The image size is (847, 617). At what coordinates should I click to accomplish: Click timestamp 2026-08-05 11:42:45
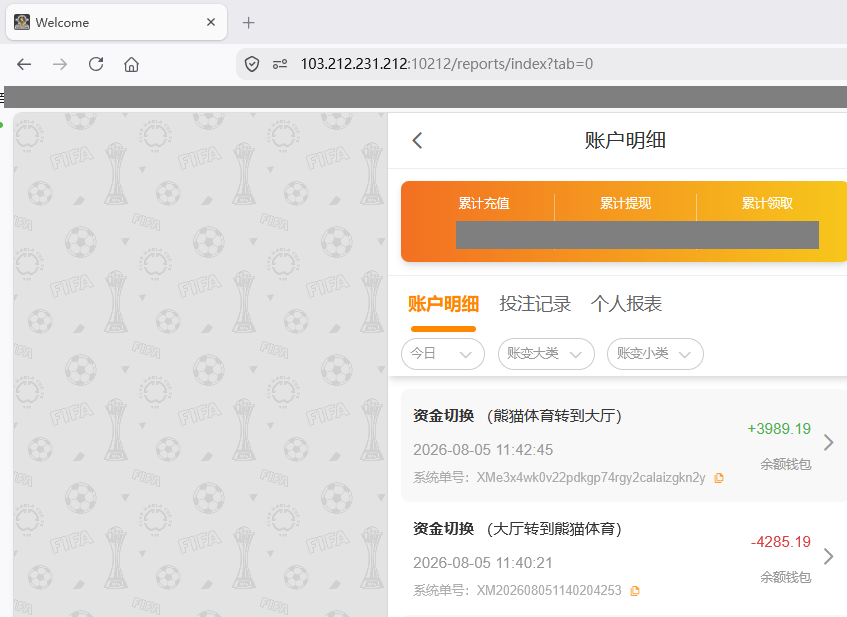(x=483, y=450)
